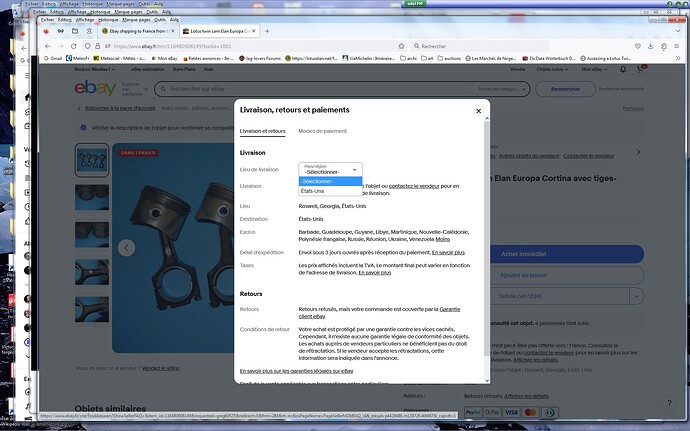Viewport: 690px width, 431px height.
Task: Open the Fichier menu
Action: [x=48, y=20]
